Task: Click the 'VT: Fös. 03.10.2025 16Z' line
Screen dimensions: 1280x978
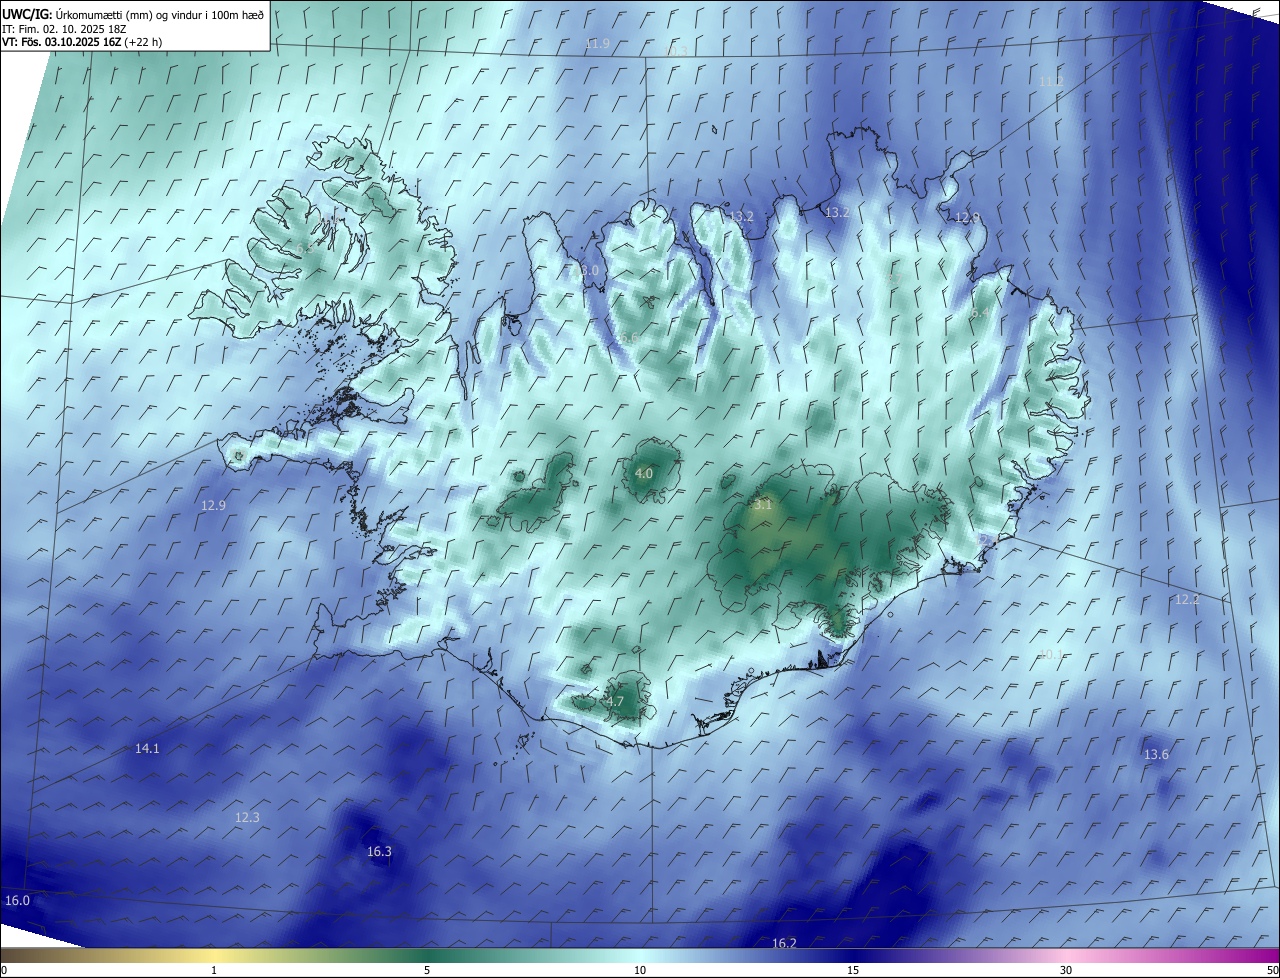Action: (62, 42)
